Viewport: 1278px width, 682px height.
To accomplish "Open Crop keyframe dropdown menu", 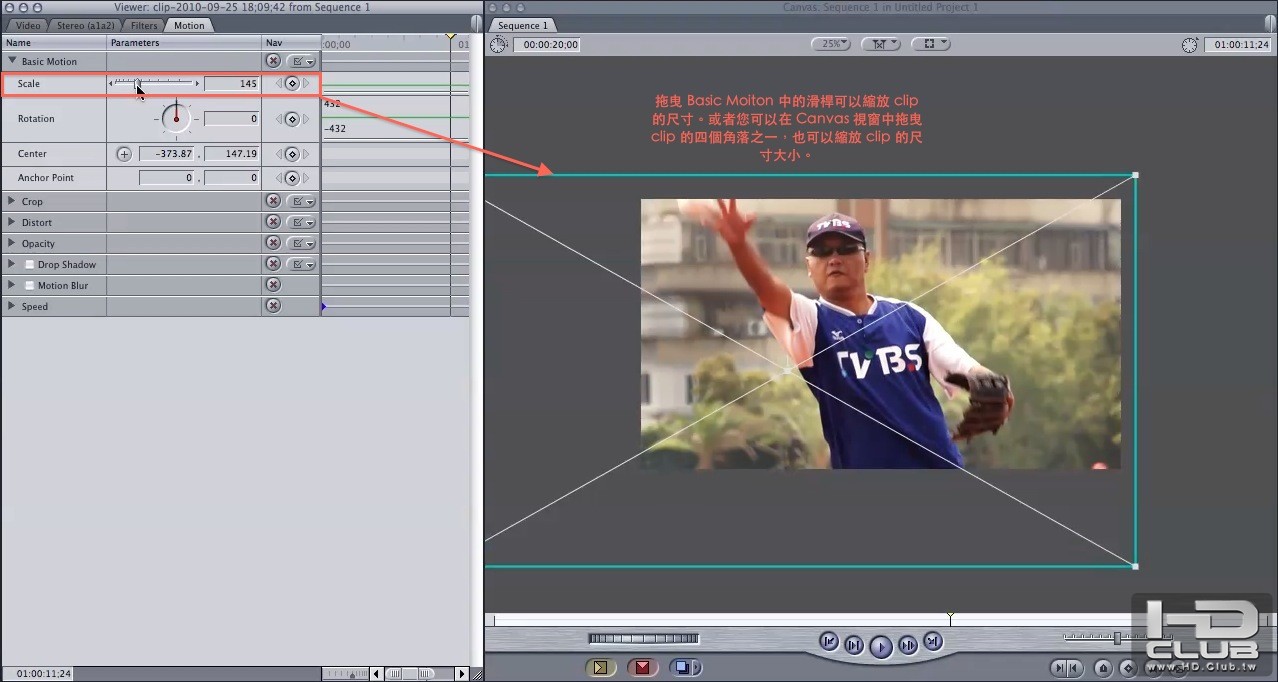I will coord(301,201).
